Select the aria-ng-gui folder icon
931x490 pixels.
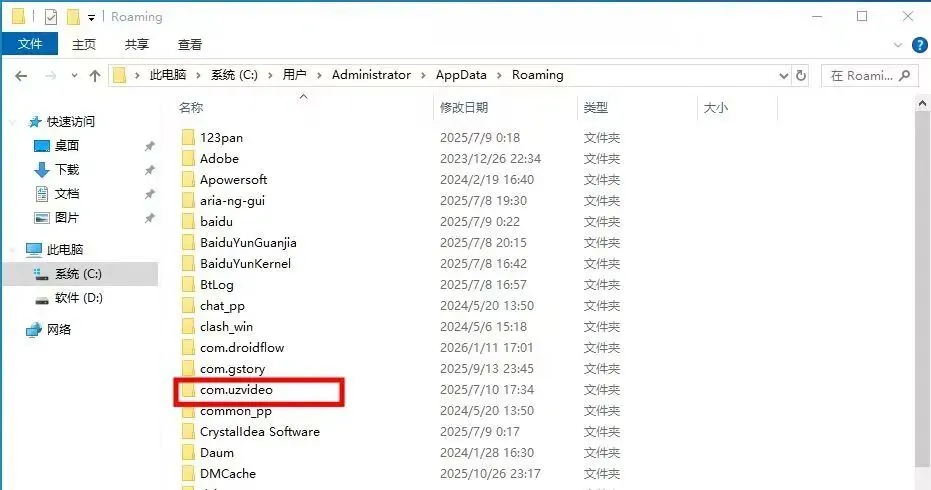[188, 201]
